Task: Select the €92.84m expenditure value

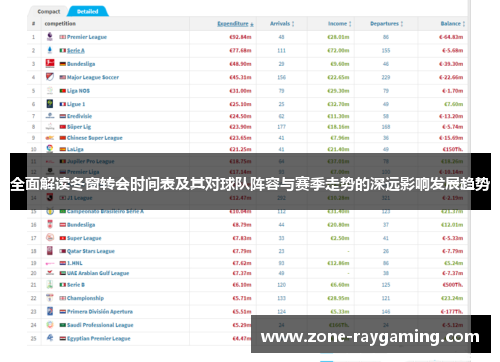Action: (240, 37)
